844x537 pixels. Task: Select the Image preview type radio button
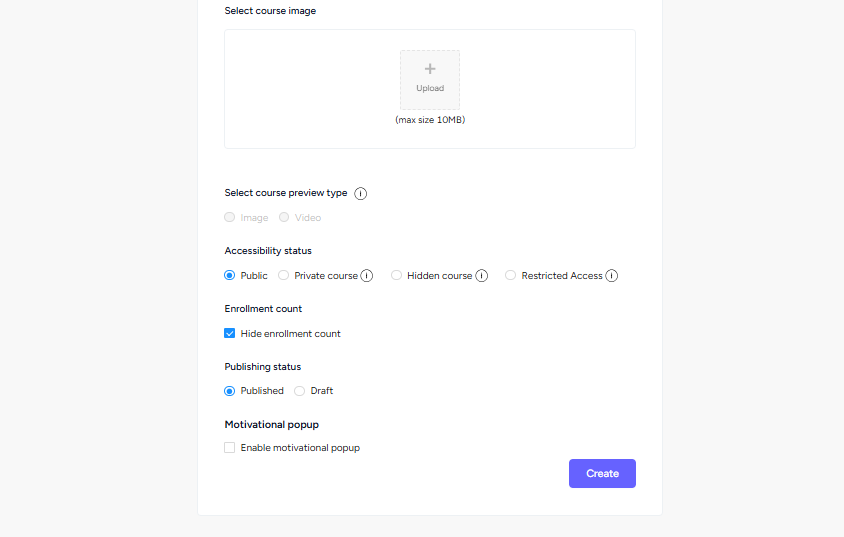(x=230, y=217)
